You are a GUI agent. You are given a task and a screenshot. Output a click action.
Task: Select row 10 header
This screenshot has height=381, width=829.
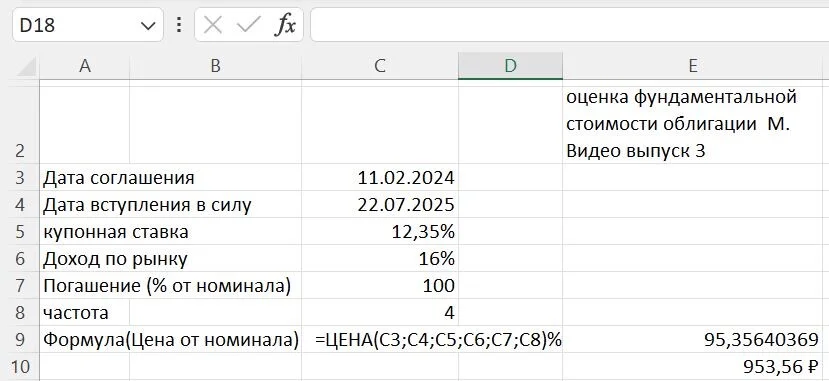click(x=20, y=366)
